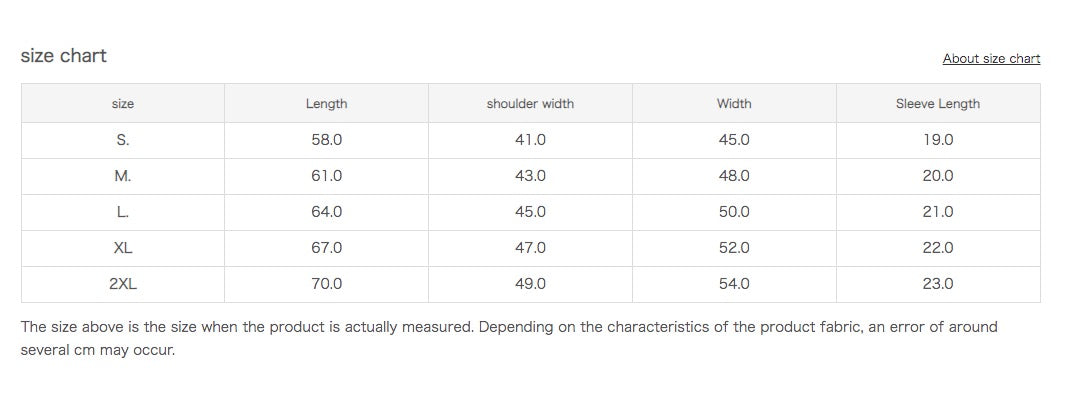1067x402 pixels.
Task: Click the 58.0 length value
Action: click(326, 140)
